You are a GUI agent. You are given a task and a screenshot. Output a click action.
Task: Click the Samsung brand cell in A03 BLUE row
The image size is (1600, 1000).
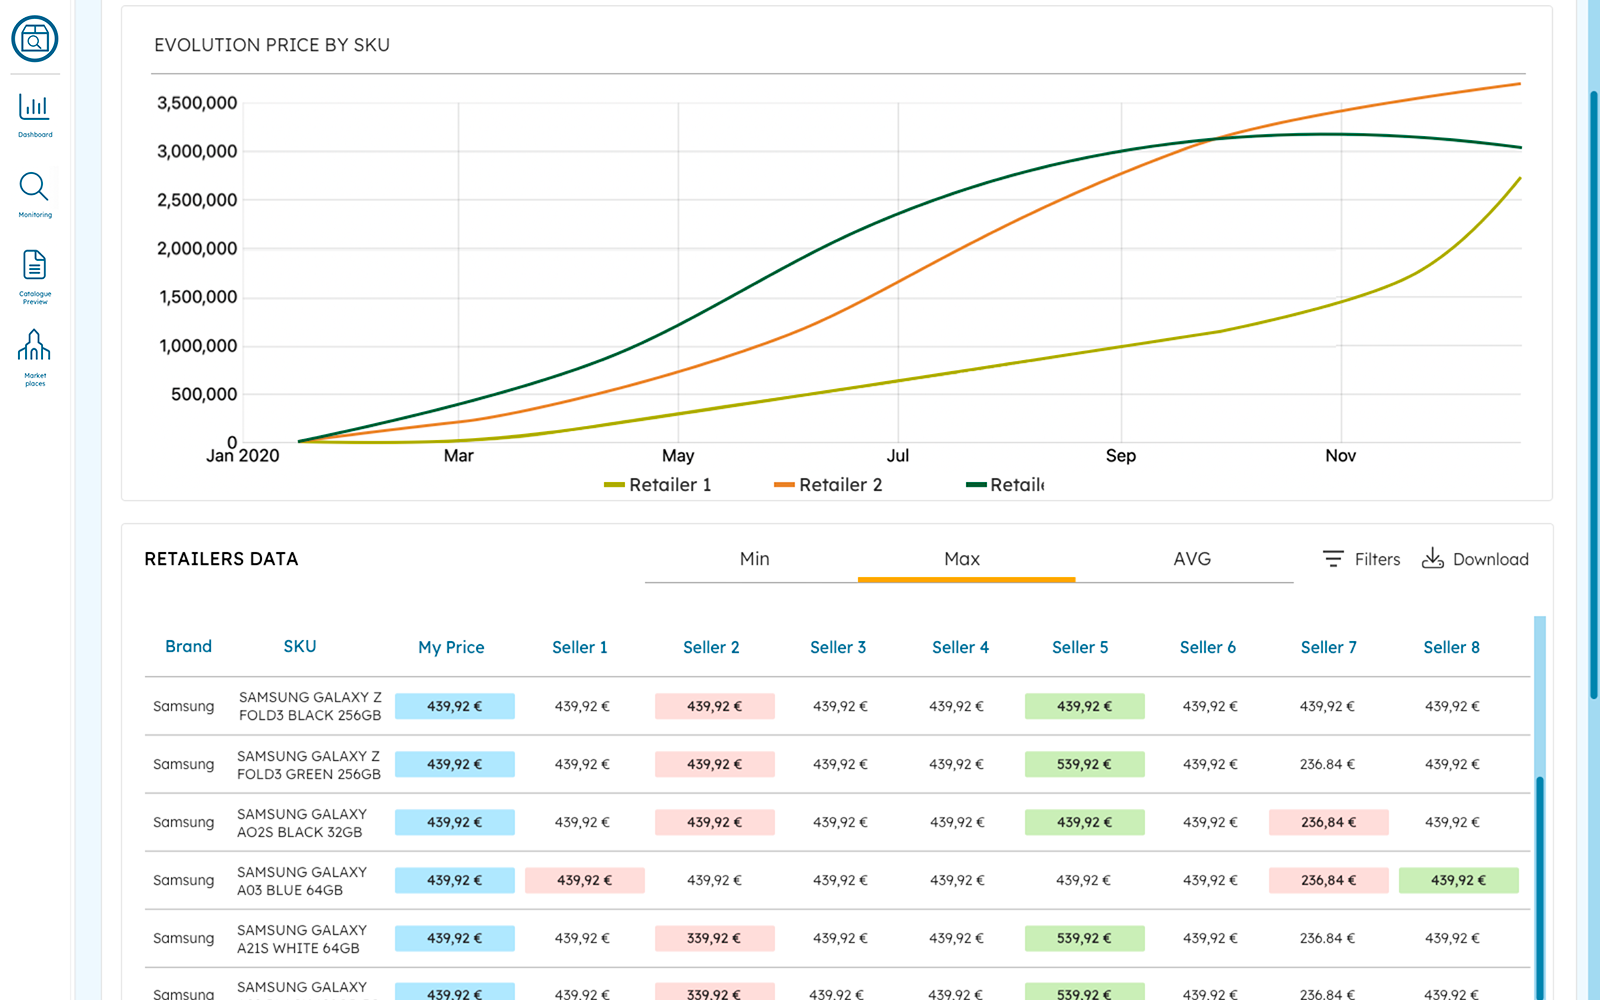pyautogui.click(x=183, y=880)
